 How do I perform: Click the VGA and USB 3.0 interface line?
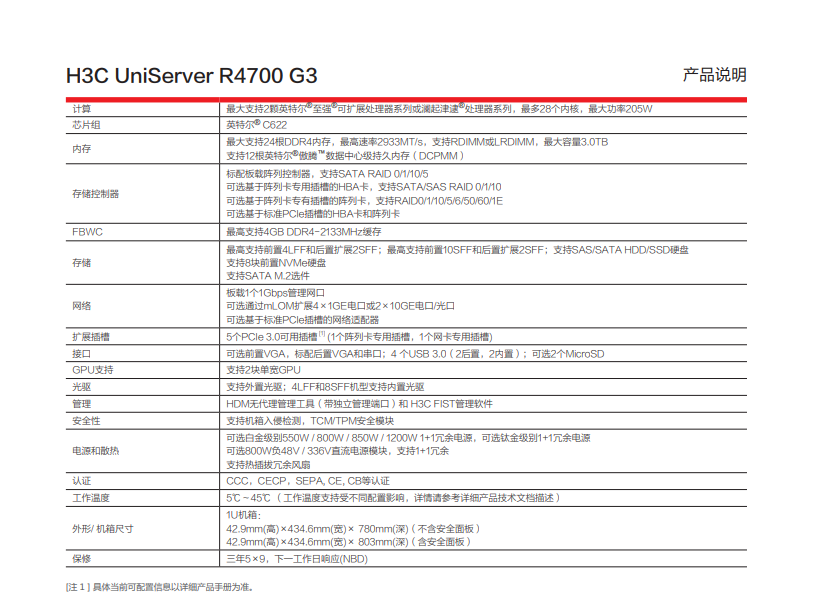click(415, 354)
